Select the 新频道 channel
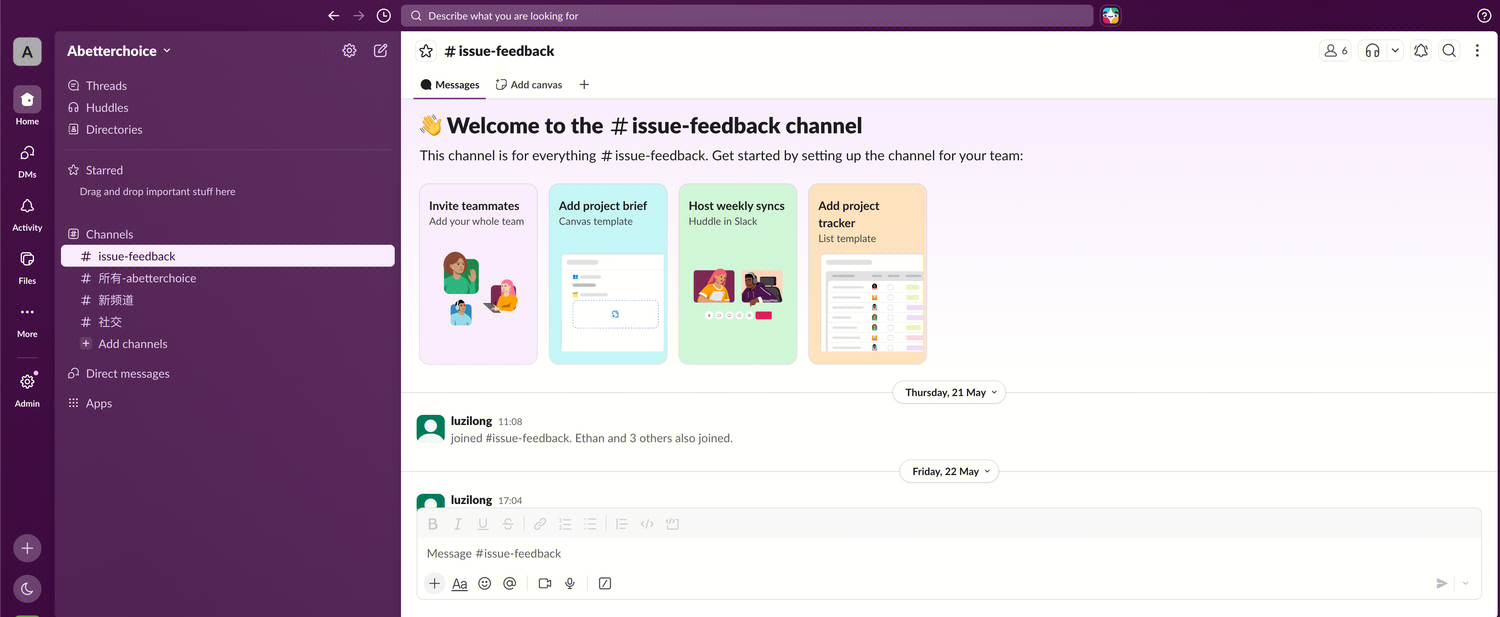The image size is (1500, 617). 228,300
